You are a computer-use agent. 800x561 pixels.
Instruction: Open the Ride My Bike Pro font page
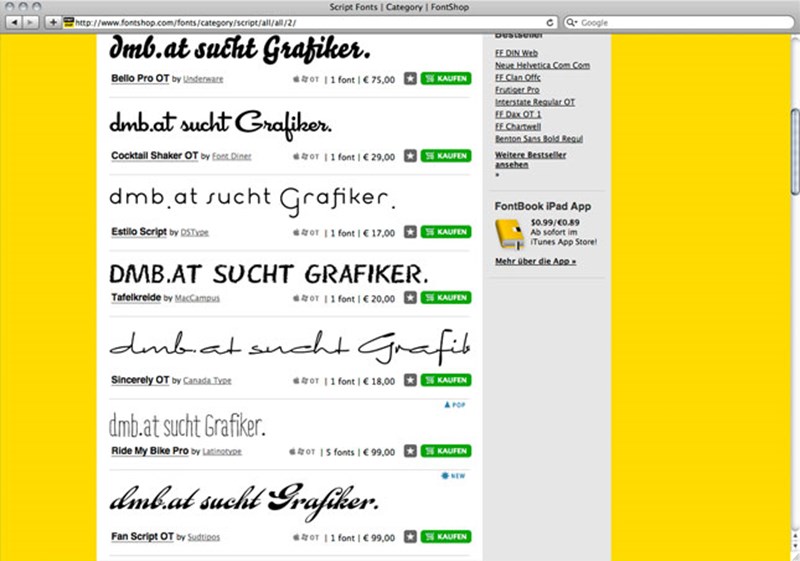click(149, 451)
